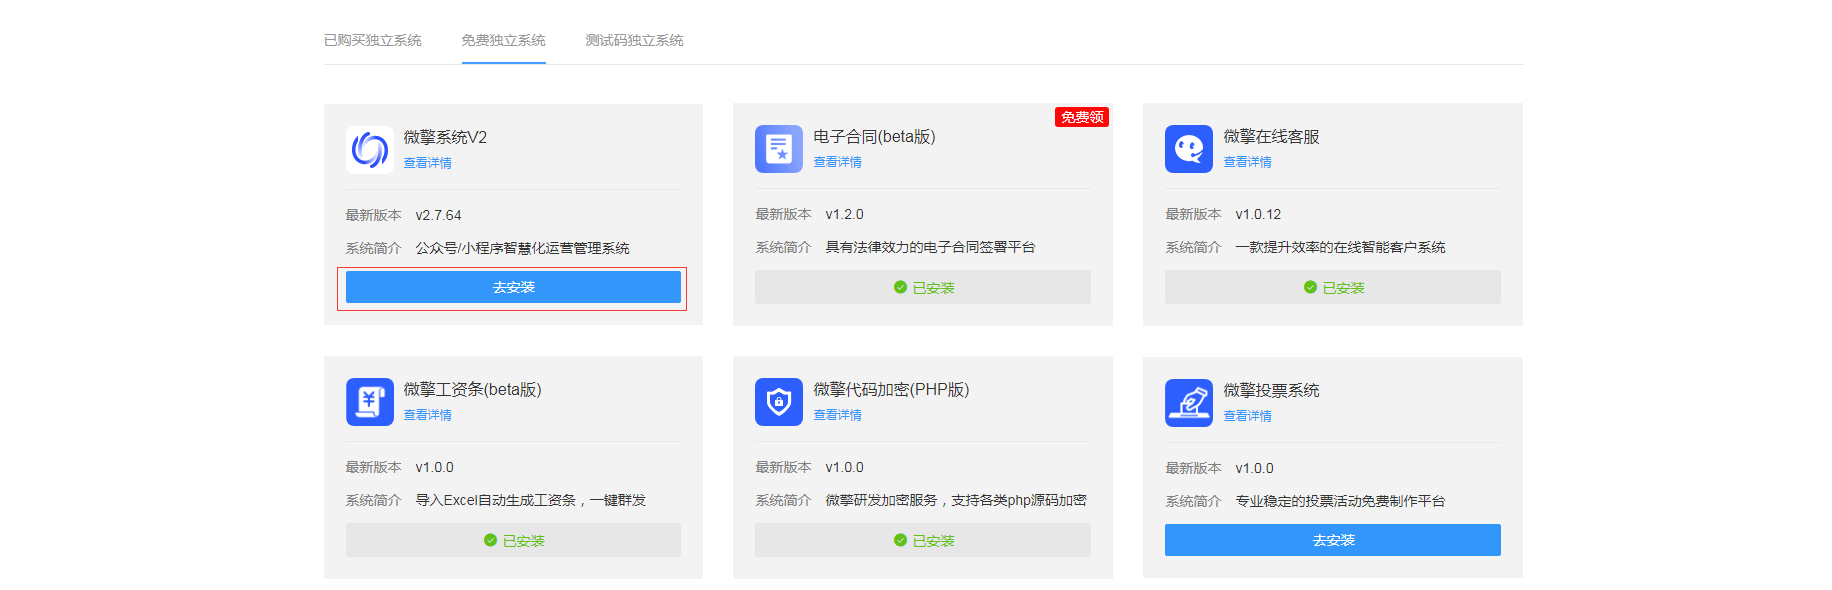Open the 测试码独立系统 tab

635,40
